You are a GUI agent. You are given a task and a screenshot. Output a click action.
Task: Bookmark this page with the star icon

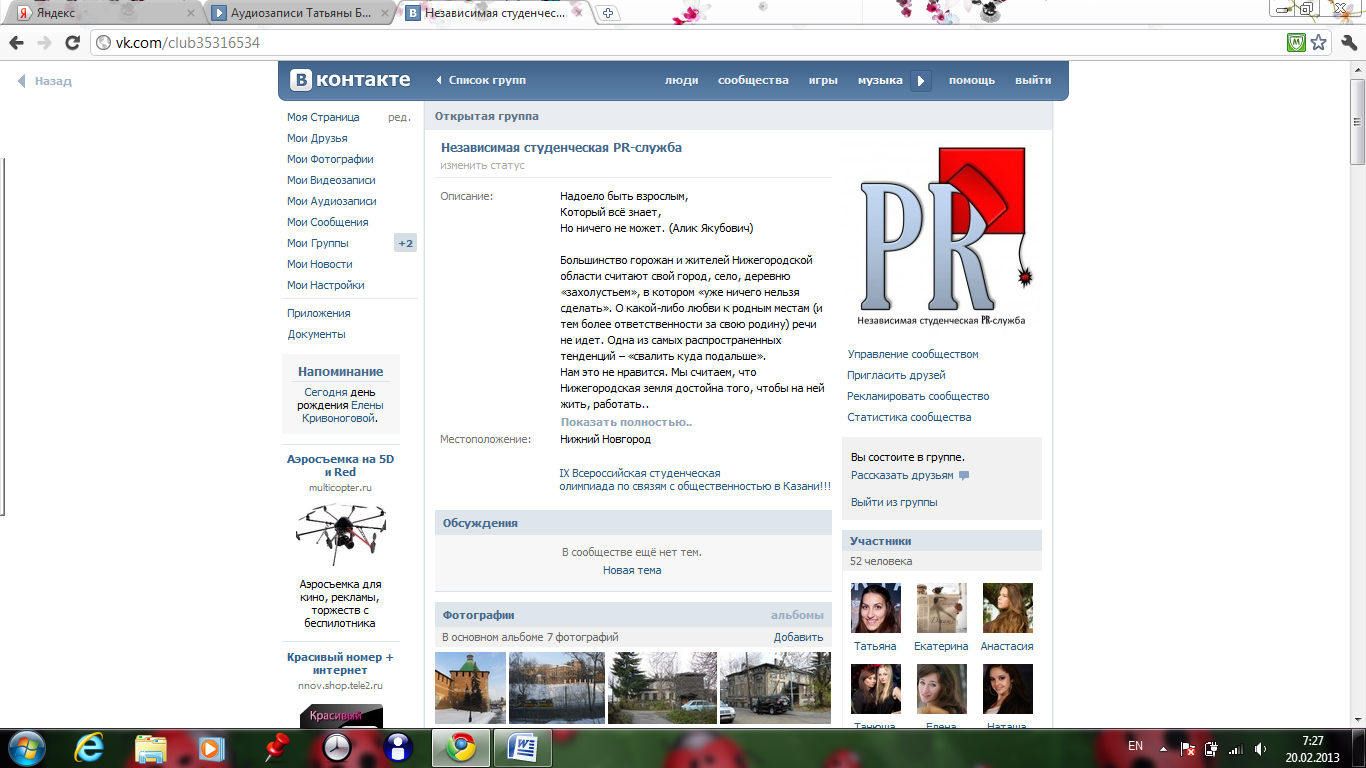click(1319, 43)
